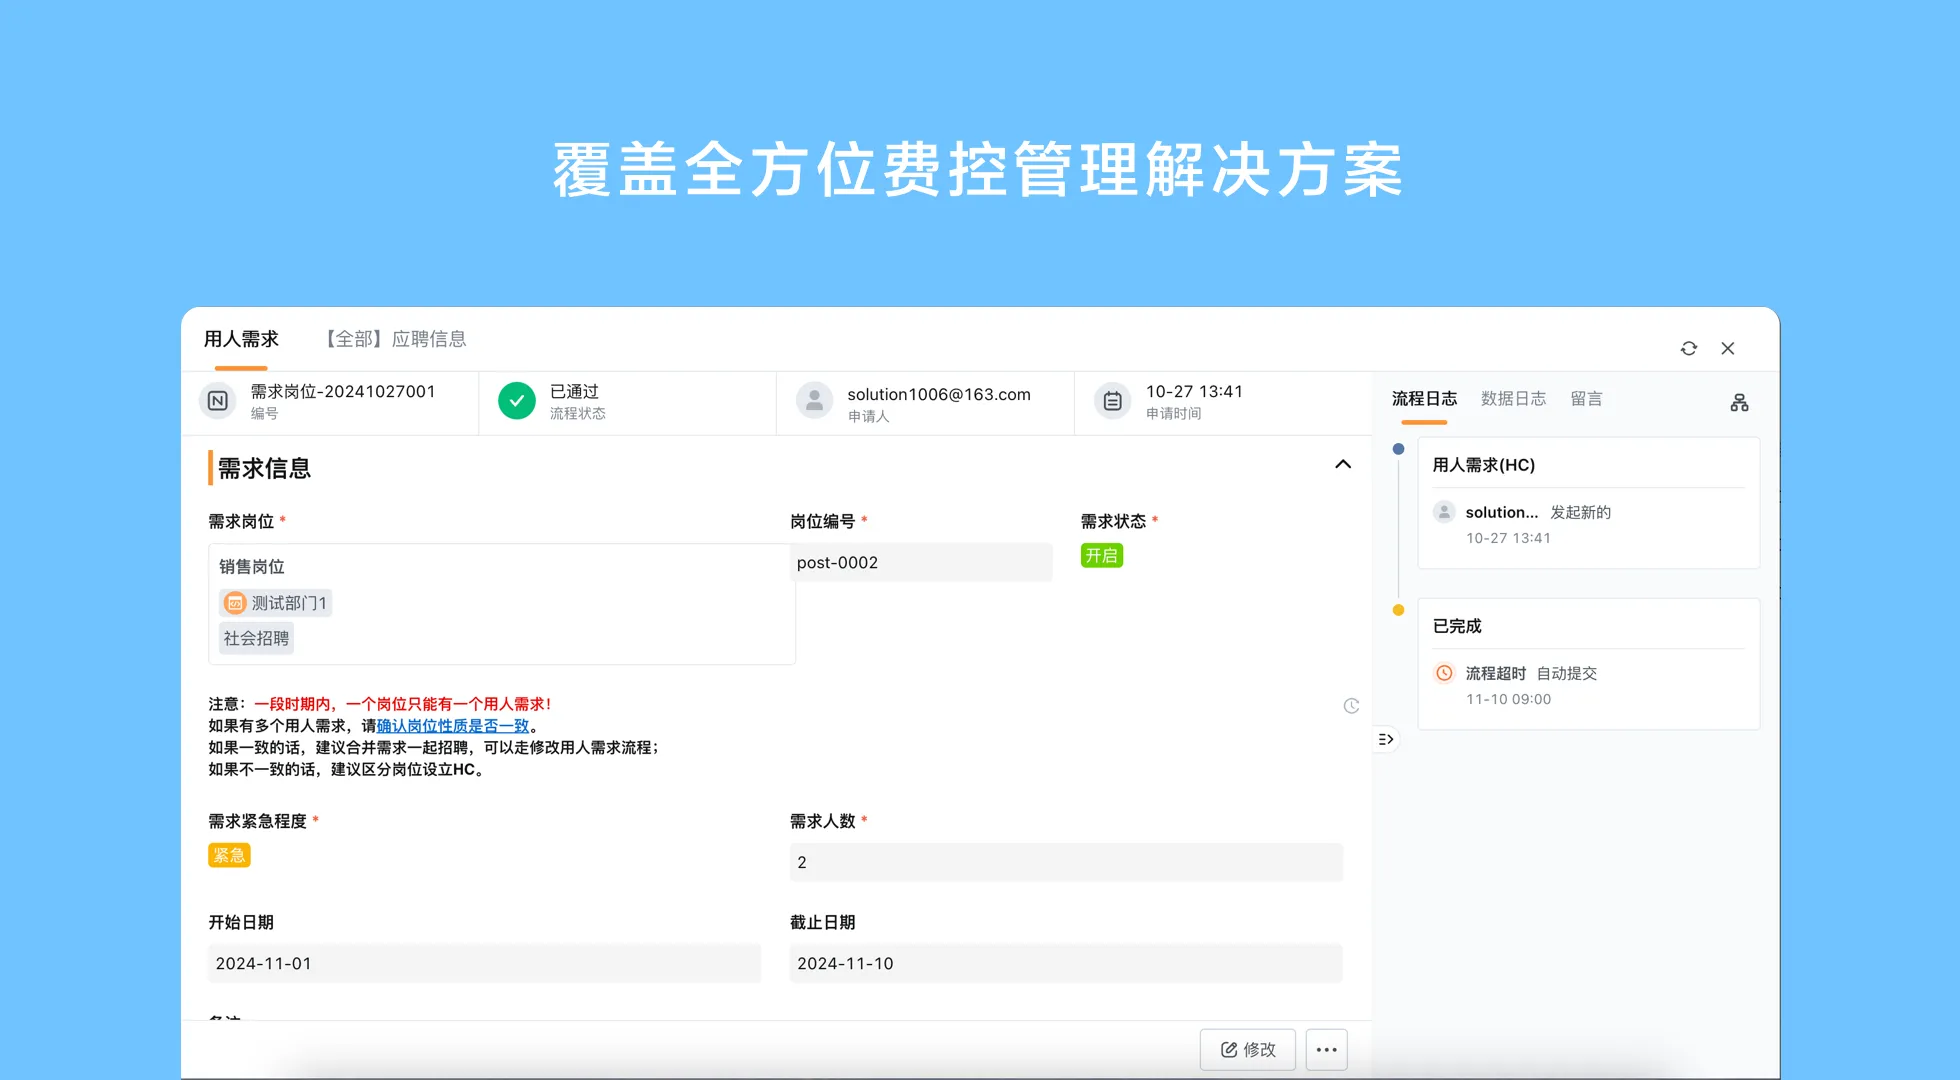Click the avatar icon beside 申请人 email
This screenshot has width=1960, height=1080.
(x=814, y=401)
